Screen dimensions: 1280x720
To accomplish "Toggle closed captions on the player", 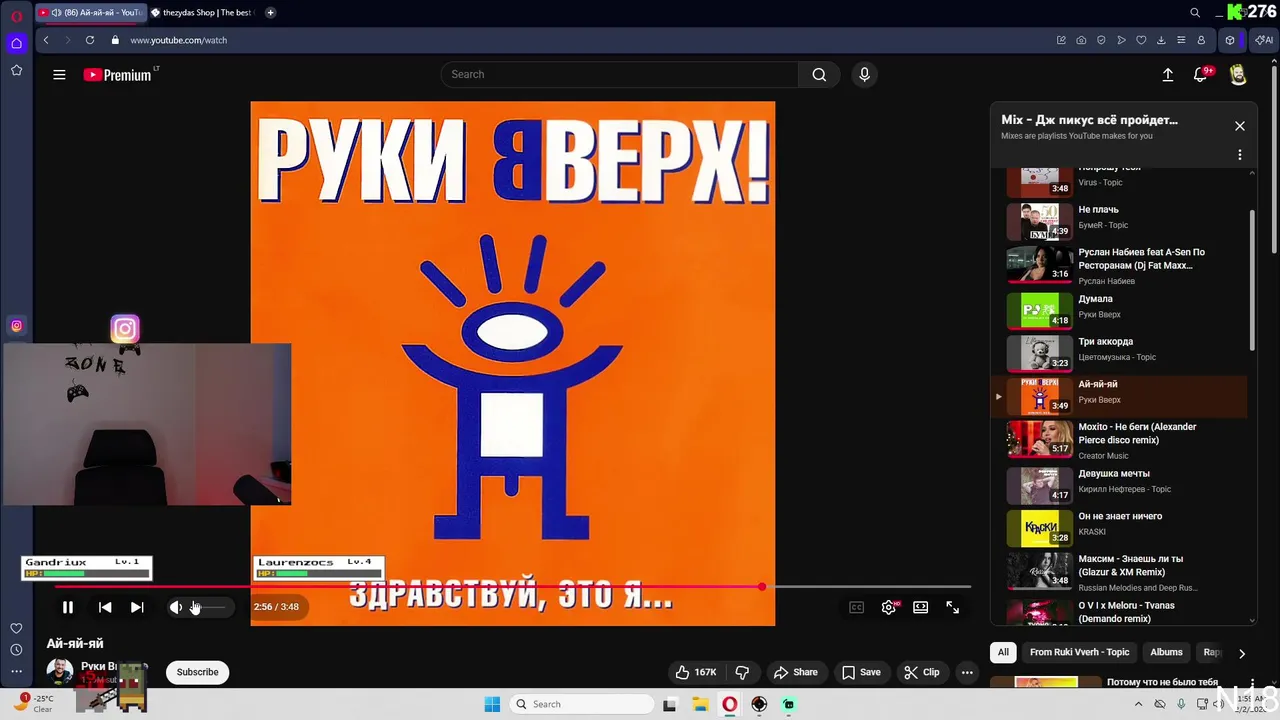I will tap(857, 607).
